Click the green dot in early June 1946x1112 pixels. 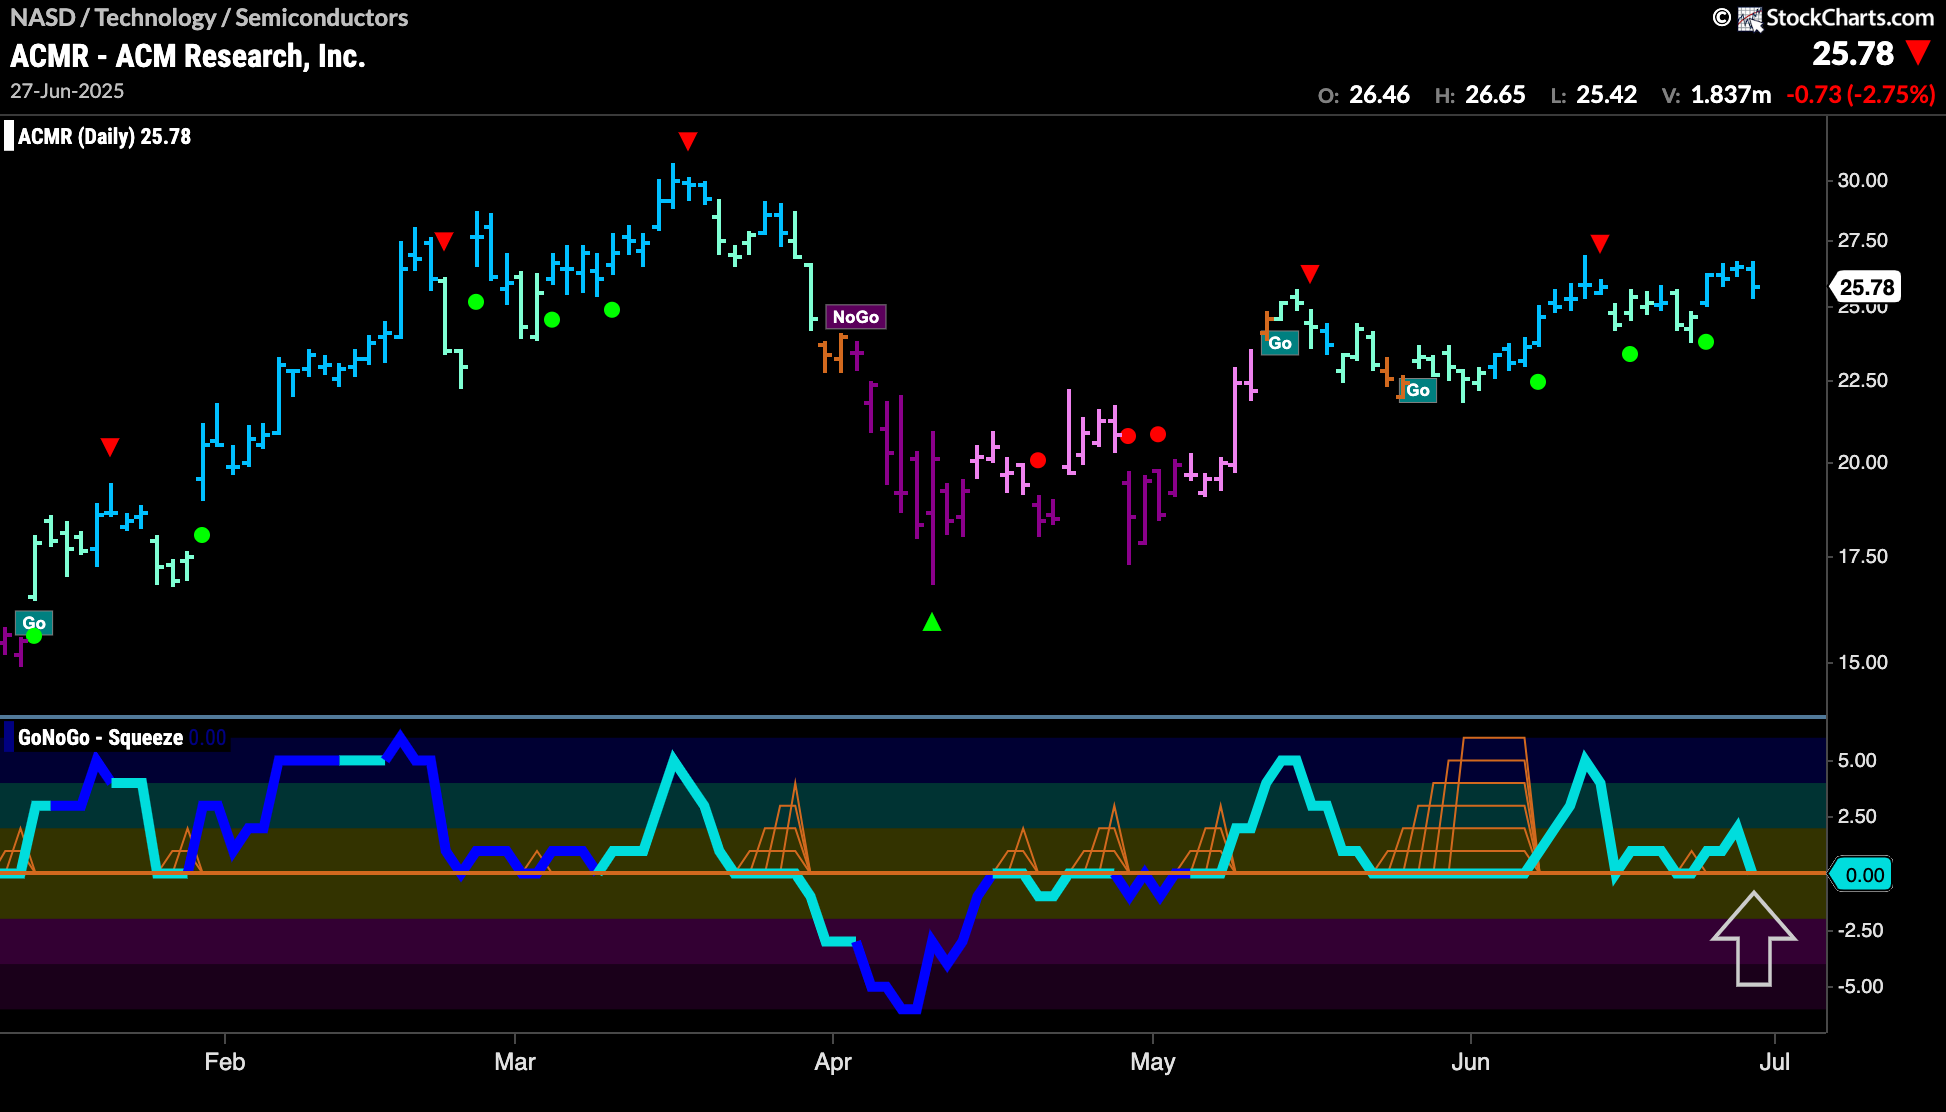[x=1538, y=382]
